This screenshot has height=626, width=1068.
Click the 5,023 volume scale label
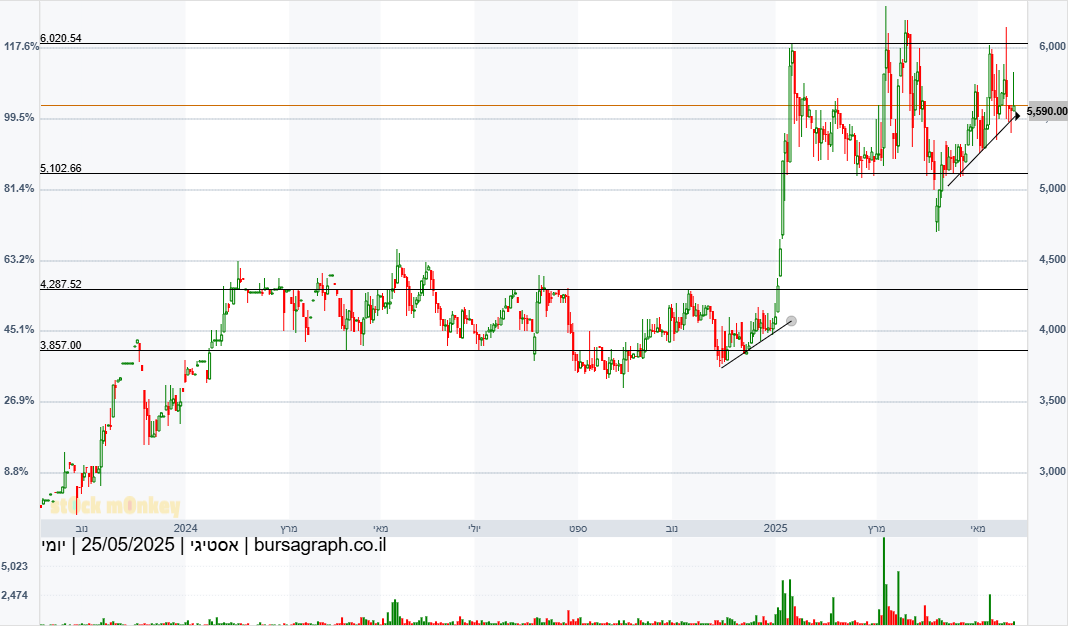[15, 566]
